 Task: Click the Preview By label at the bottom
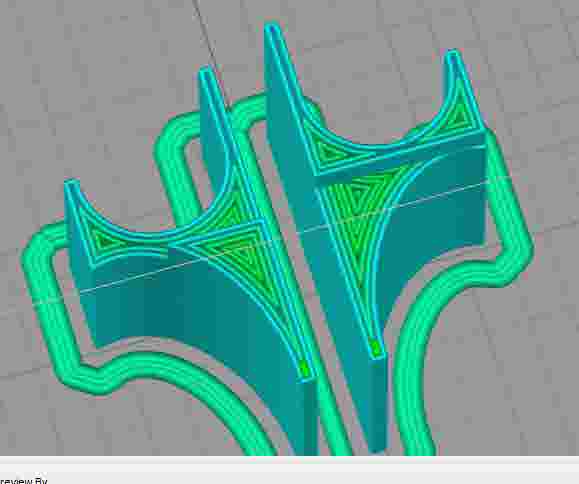(x=23, y=481)
